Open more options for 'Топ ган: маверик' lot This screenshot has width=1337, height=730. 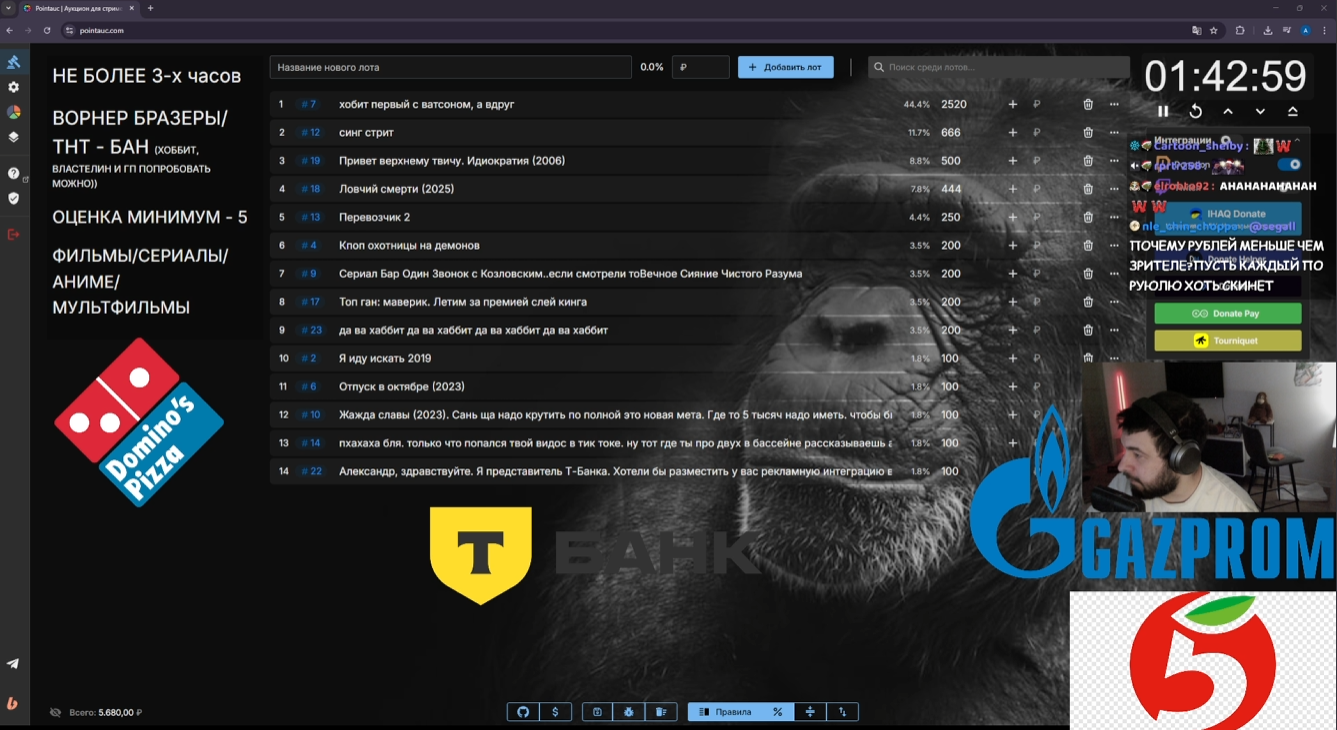[x=1114, y=301]
